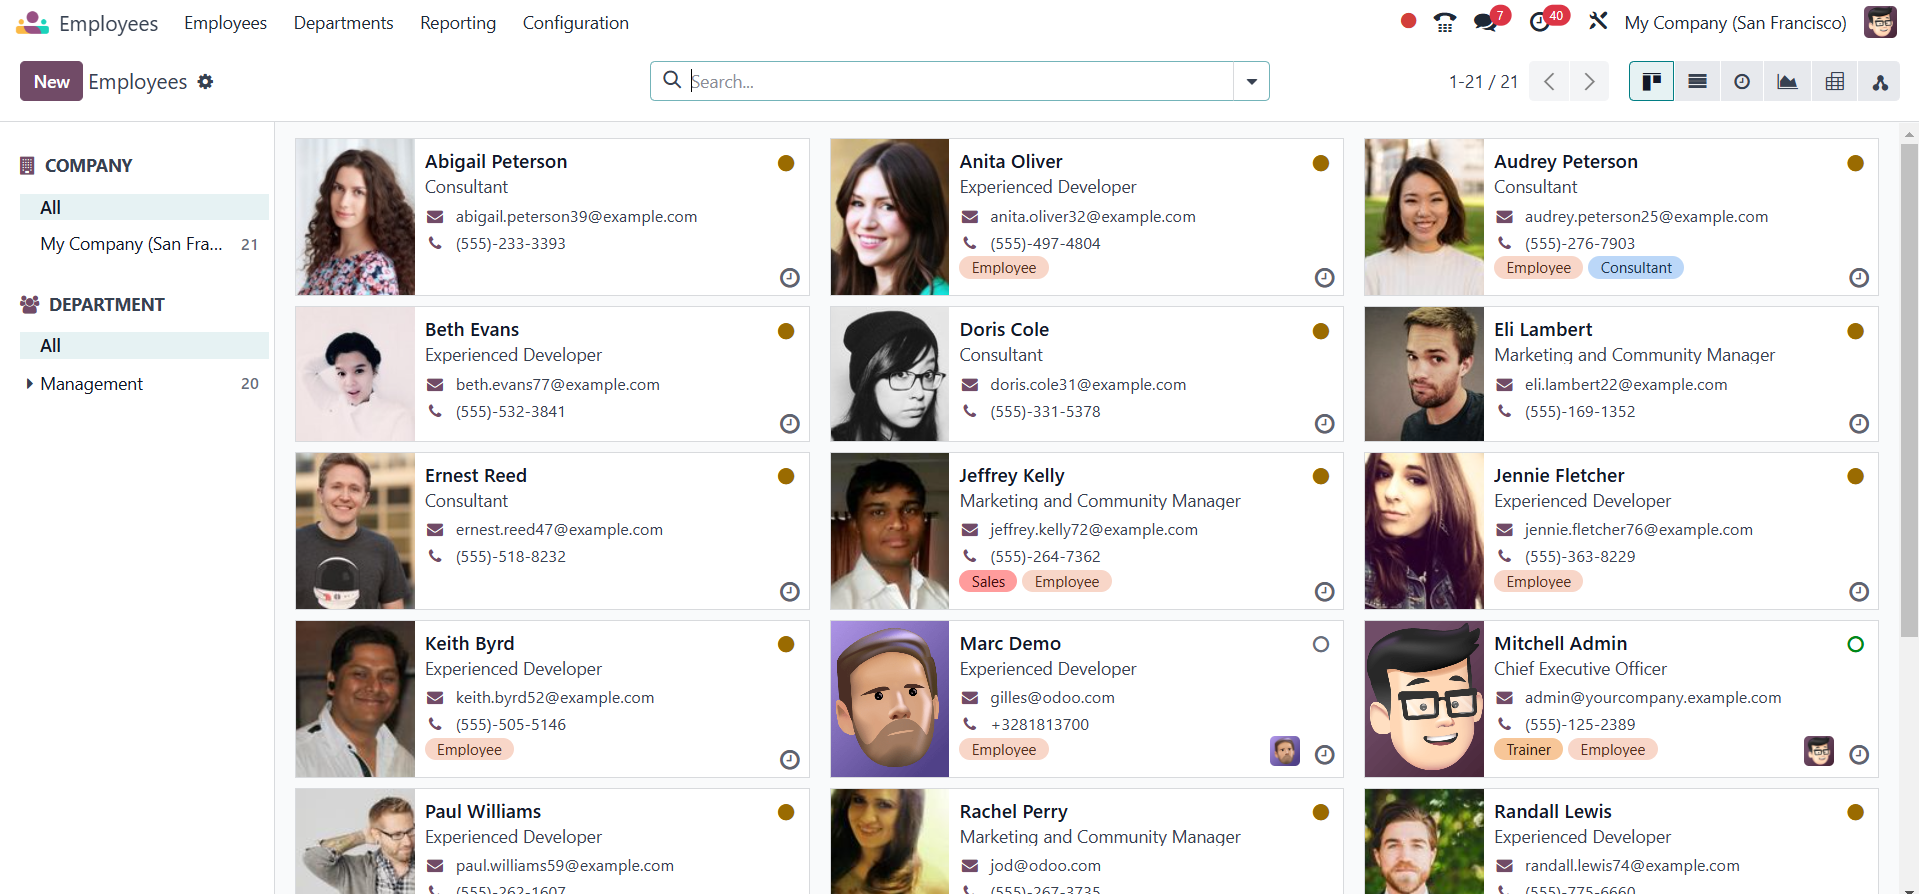The width and height of the screenshot is (1919, 894).
Task: Select All under Department filter
Action: (144, 345)
